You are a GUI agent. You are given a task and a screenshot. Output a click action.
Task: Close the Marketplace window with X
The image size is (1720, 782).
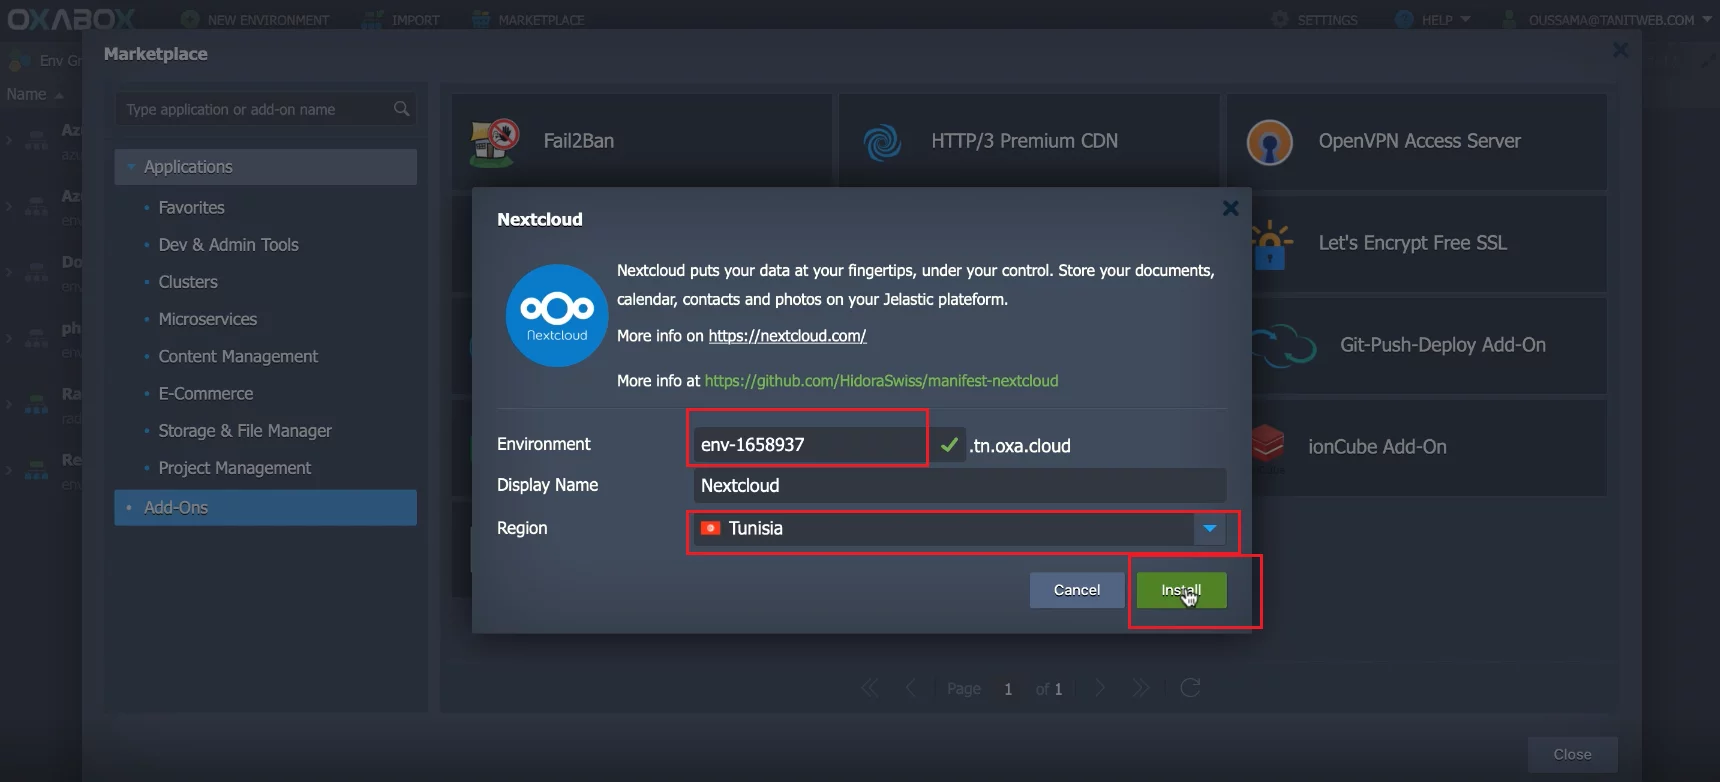click(x=1620, y=50)
